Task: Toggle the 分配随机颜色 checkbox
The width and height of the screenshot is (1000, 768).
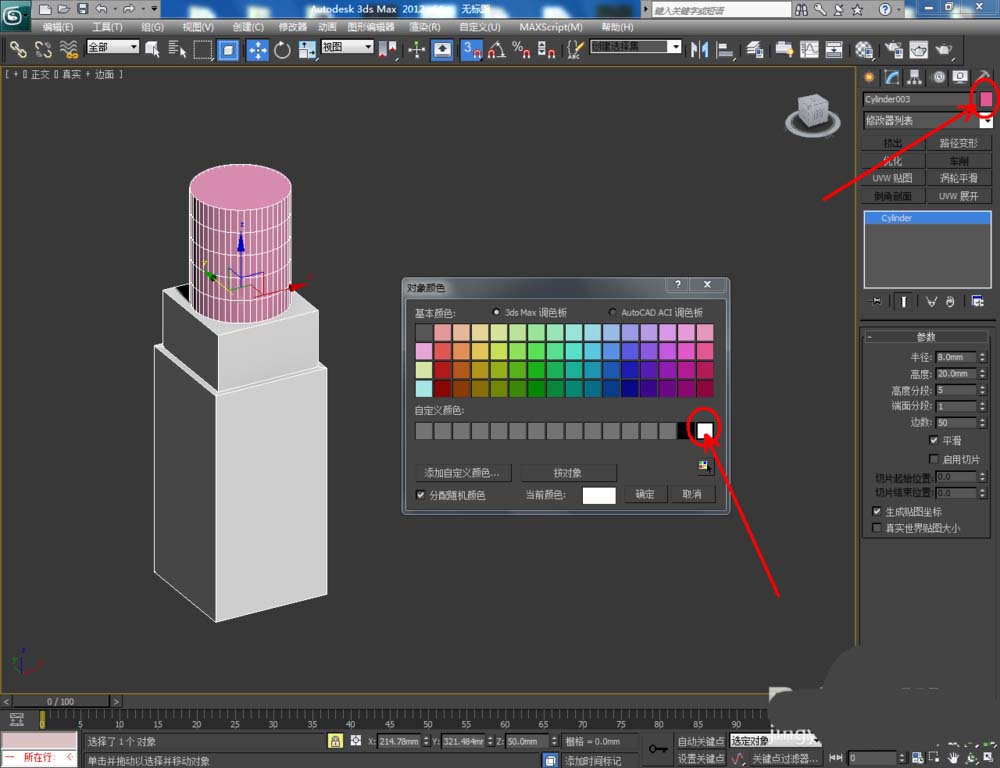Action: [x=420, y=495]
